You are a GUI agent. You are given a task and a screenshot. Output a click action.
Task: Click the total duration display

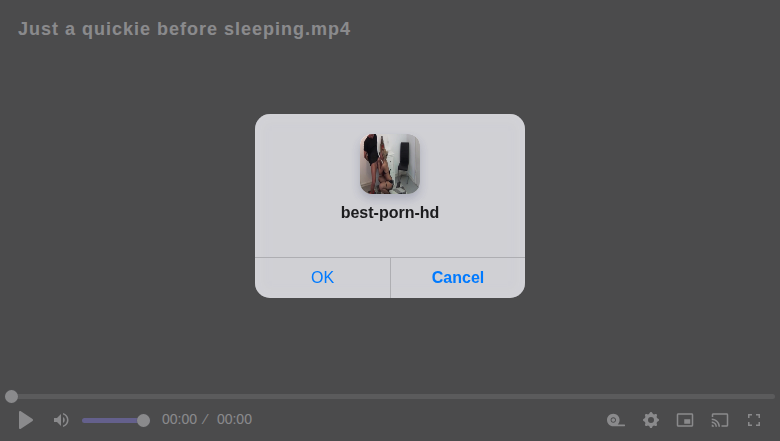tap(234, 419)
